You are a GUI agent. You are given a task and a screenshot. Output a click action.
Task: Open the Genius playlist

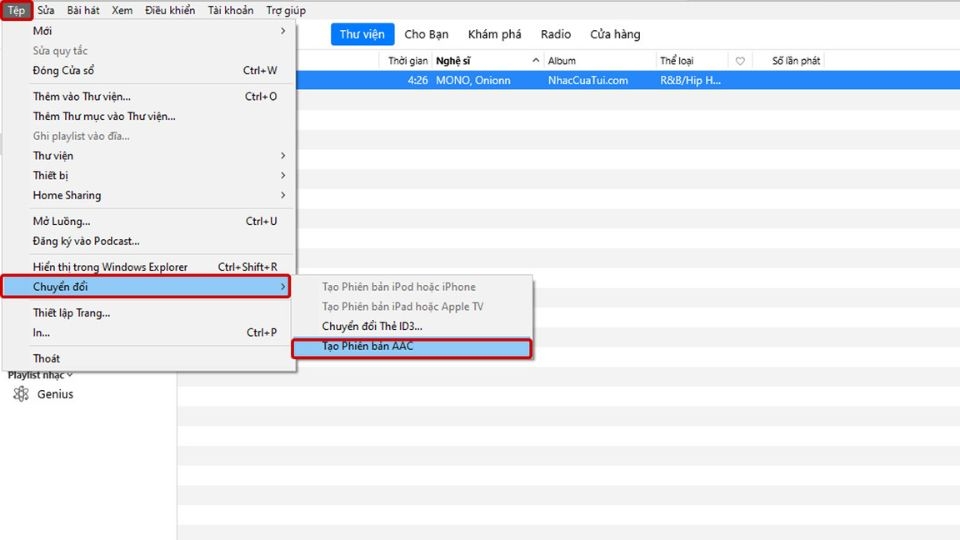point(55,394)
